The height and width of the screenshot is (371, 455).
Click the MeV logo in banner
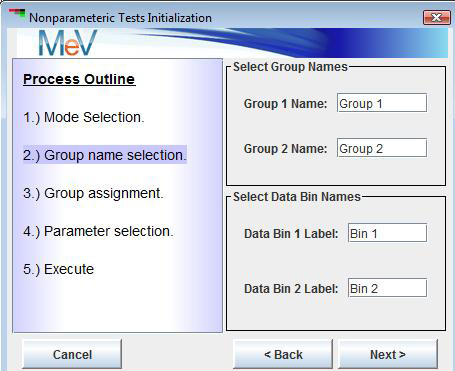pyautogui.click(x=68, y=43)
